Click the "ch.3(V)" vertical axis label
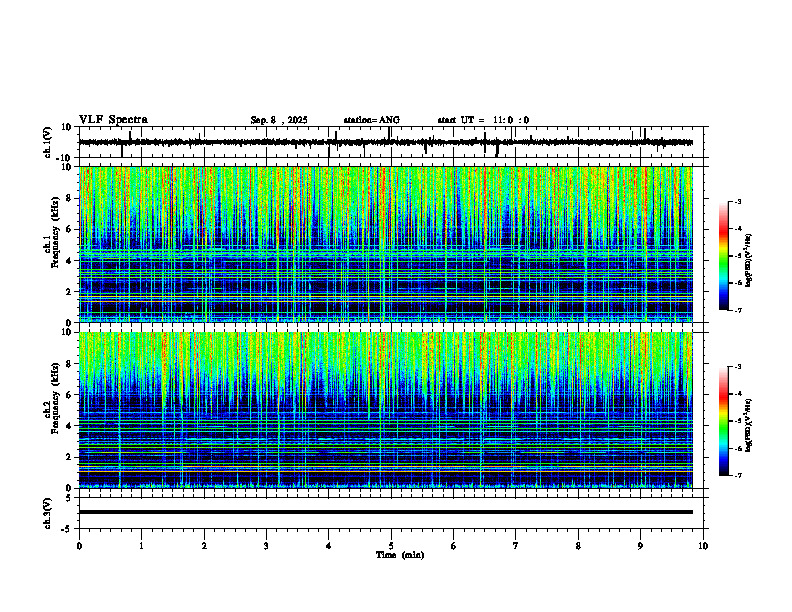The image size is (792, 612). tap(48, 514)
